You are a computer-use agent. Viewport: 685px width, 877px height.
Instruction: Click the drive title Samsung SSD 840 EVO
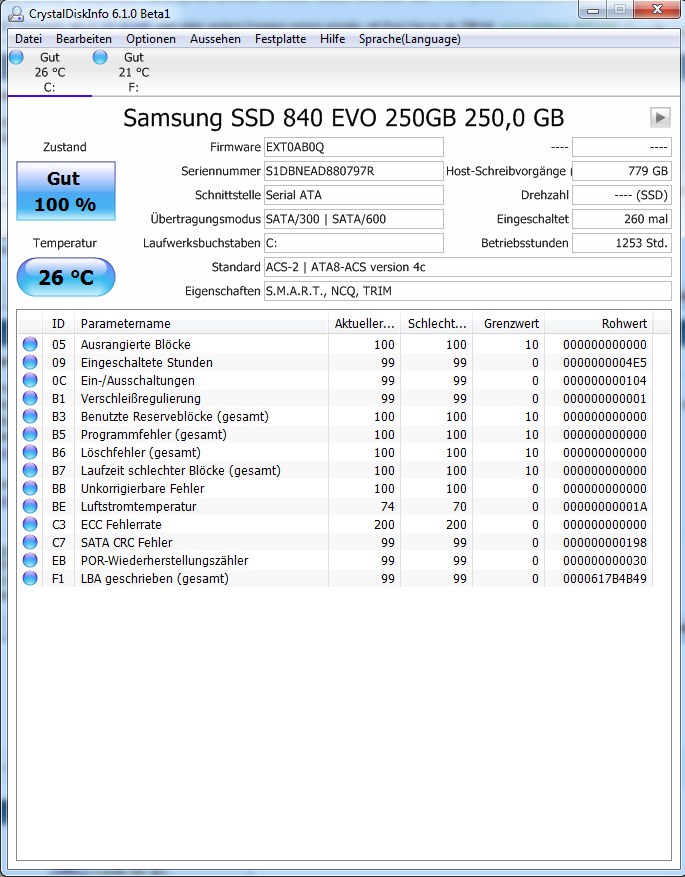tap(343, 118)
